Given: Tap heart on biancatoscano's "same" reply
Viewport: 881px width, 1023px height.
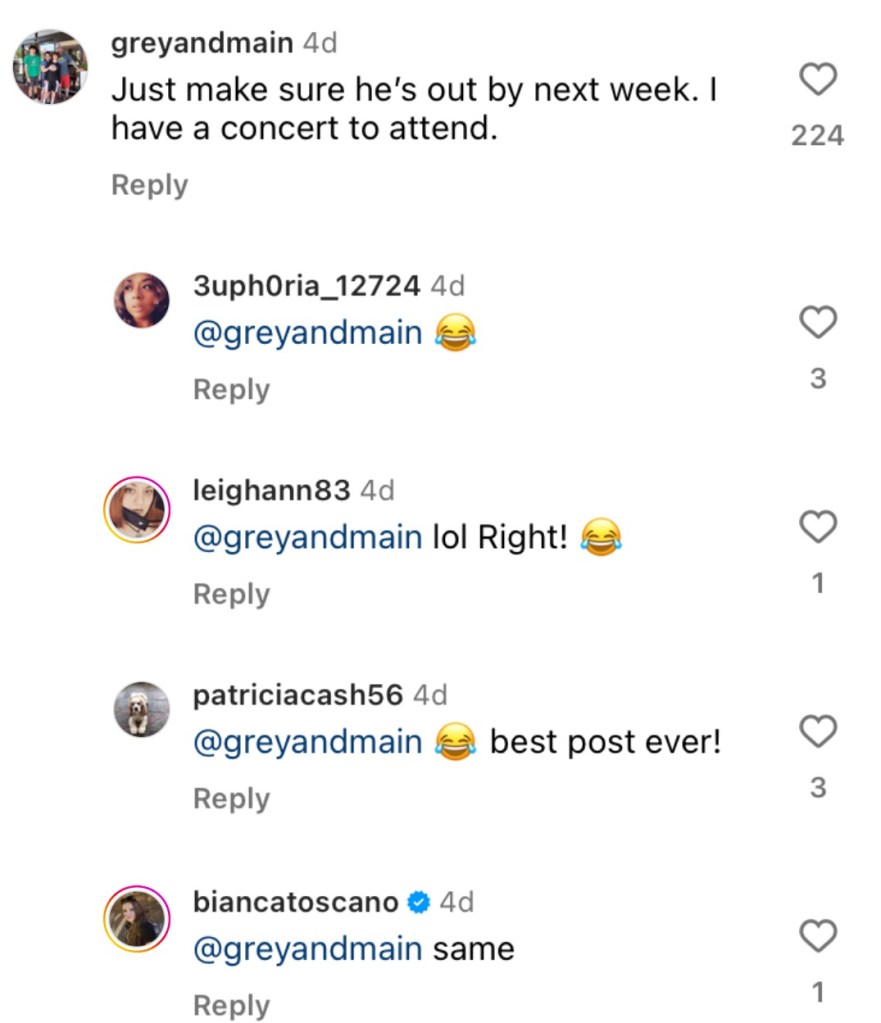Looking at the screenshot, I should tap(818, 937).
